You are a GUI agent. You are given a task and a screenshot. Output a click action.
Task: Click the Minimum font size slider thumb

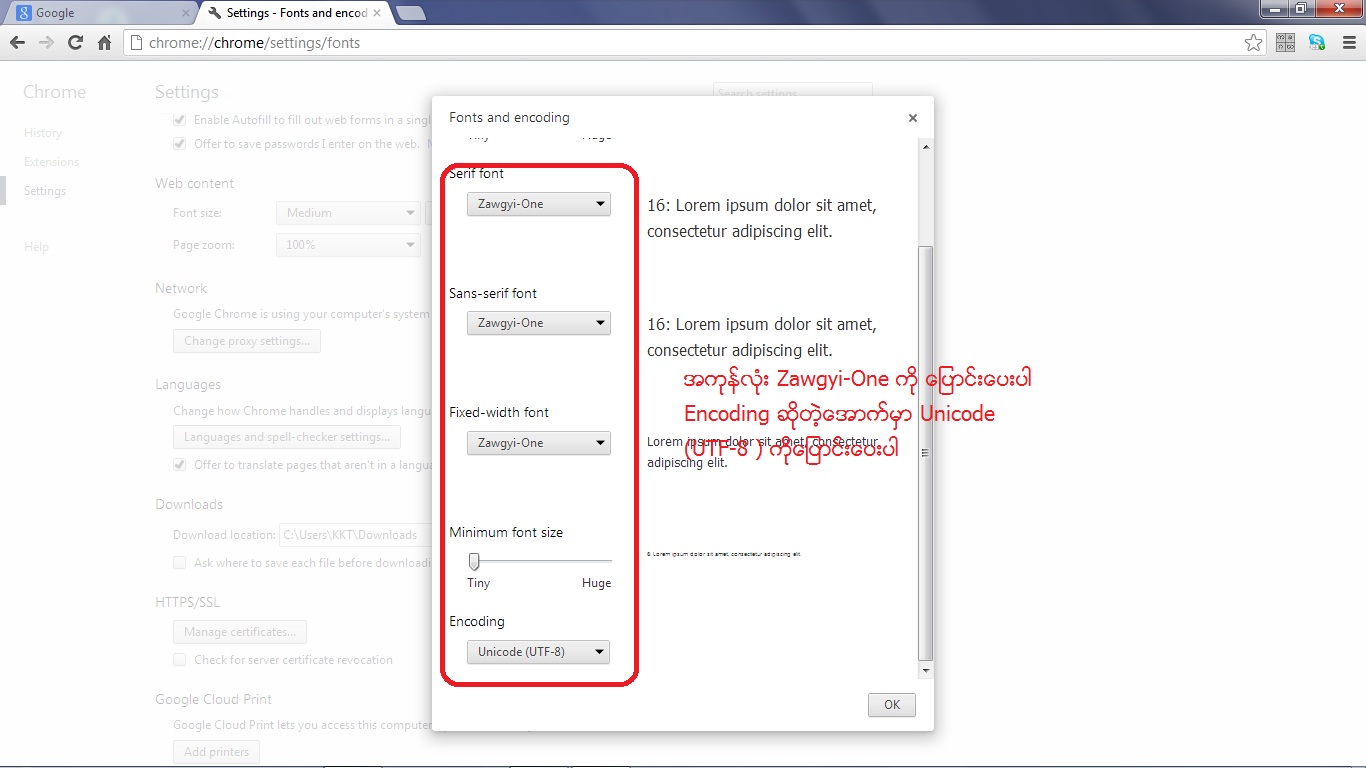474,561
